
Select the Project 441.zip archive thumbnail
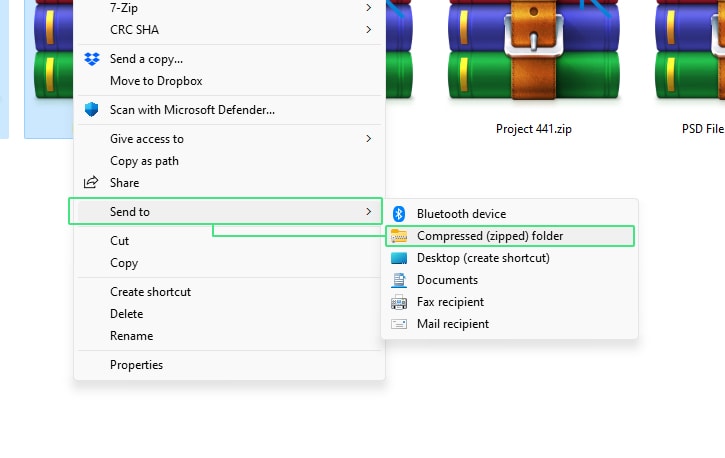534,49
